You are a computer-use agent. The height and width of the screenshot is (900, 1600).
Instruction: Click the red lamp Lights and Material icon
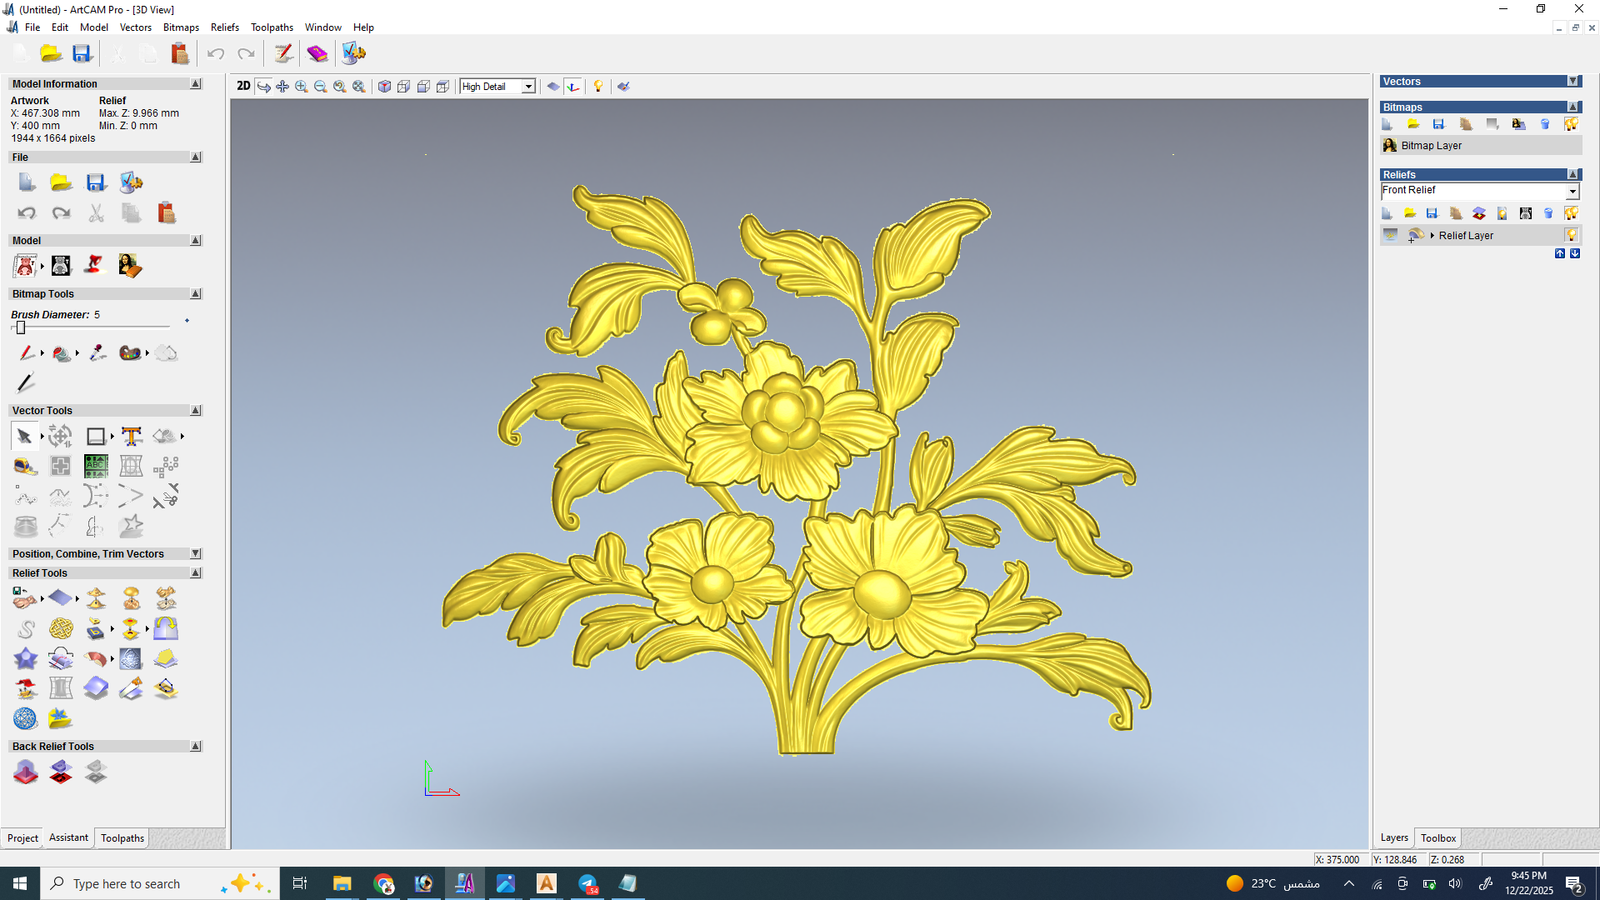(94, 265)
